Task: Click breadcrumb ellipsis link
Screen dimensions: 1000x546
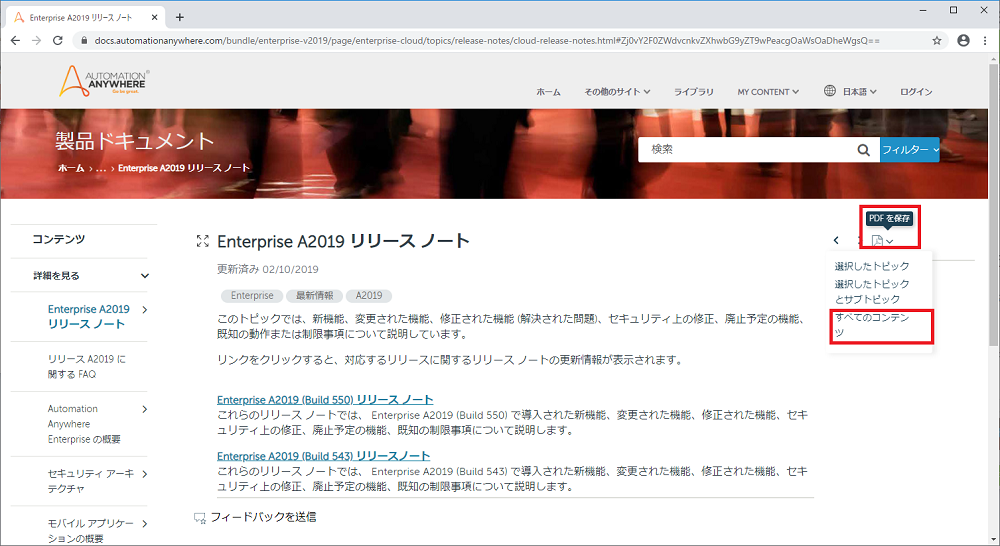Action: point(101,168)
